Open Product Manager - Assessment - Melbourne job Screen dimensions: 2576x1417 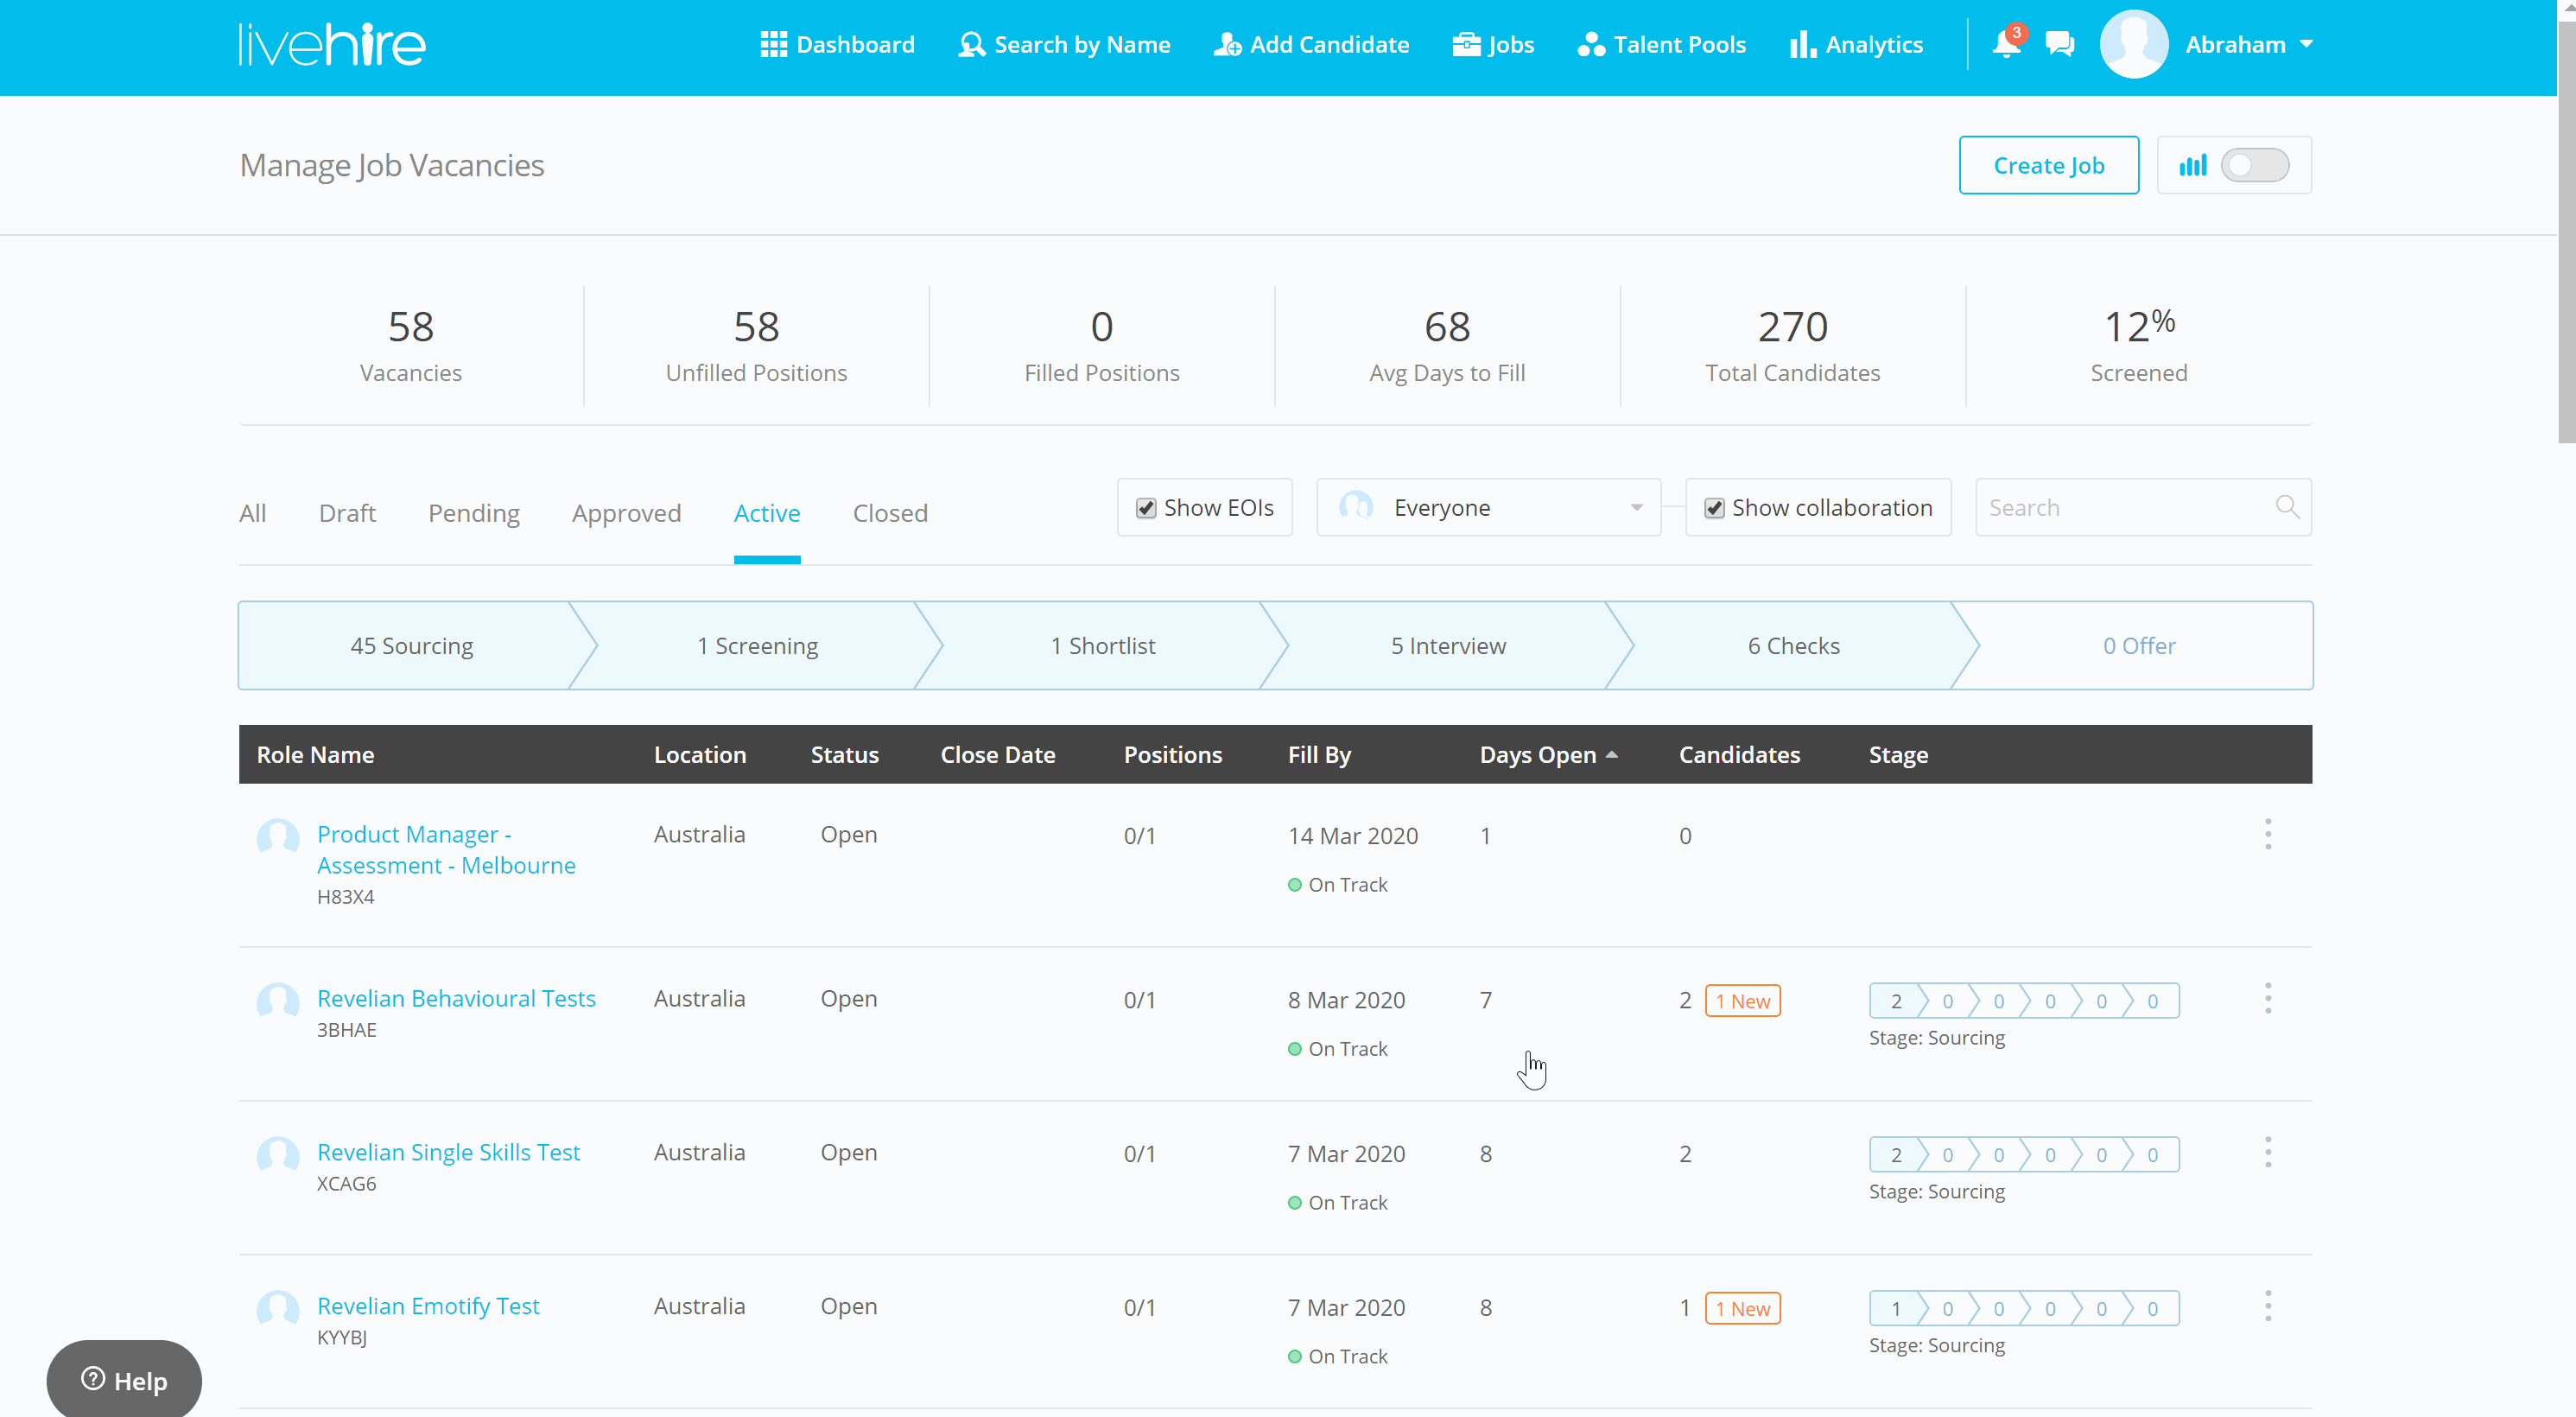pos(446,849)
